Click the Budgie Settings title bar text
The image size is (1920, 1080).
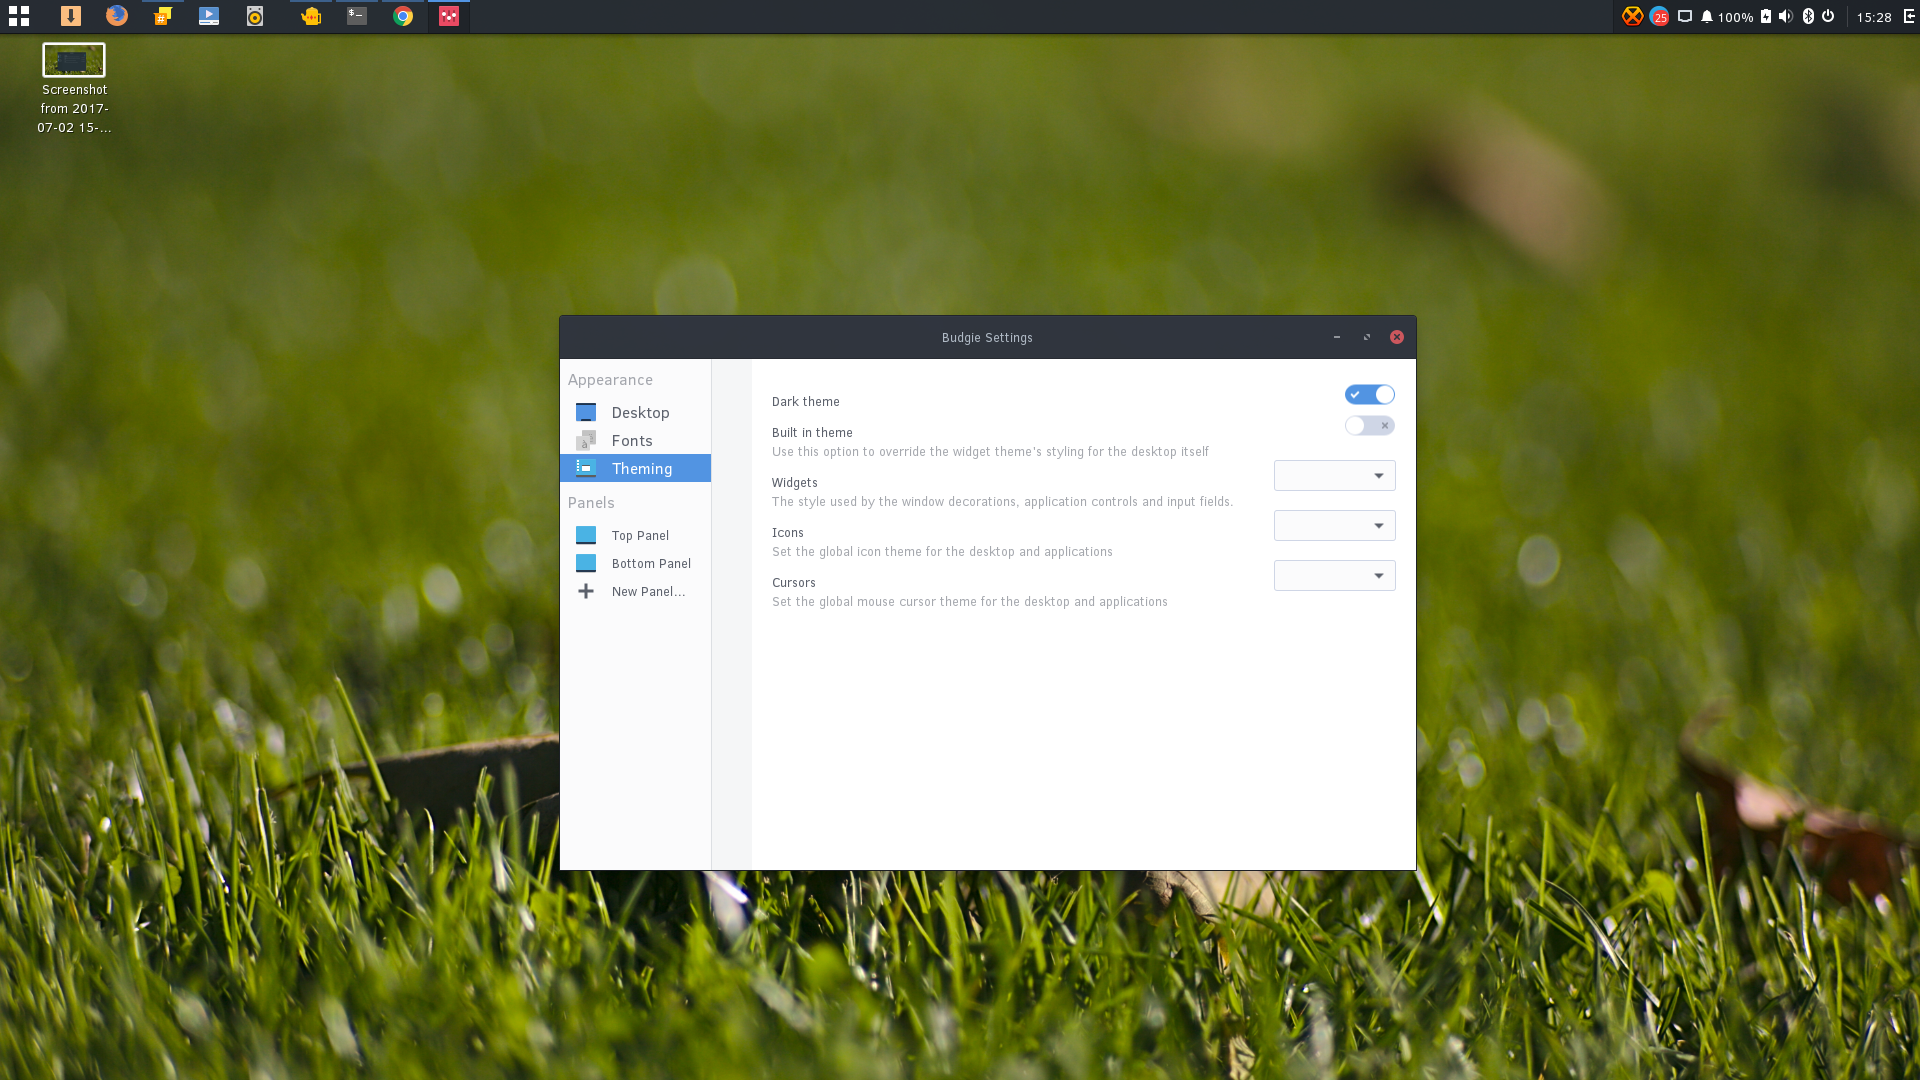(987, 338)
